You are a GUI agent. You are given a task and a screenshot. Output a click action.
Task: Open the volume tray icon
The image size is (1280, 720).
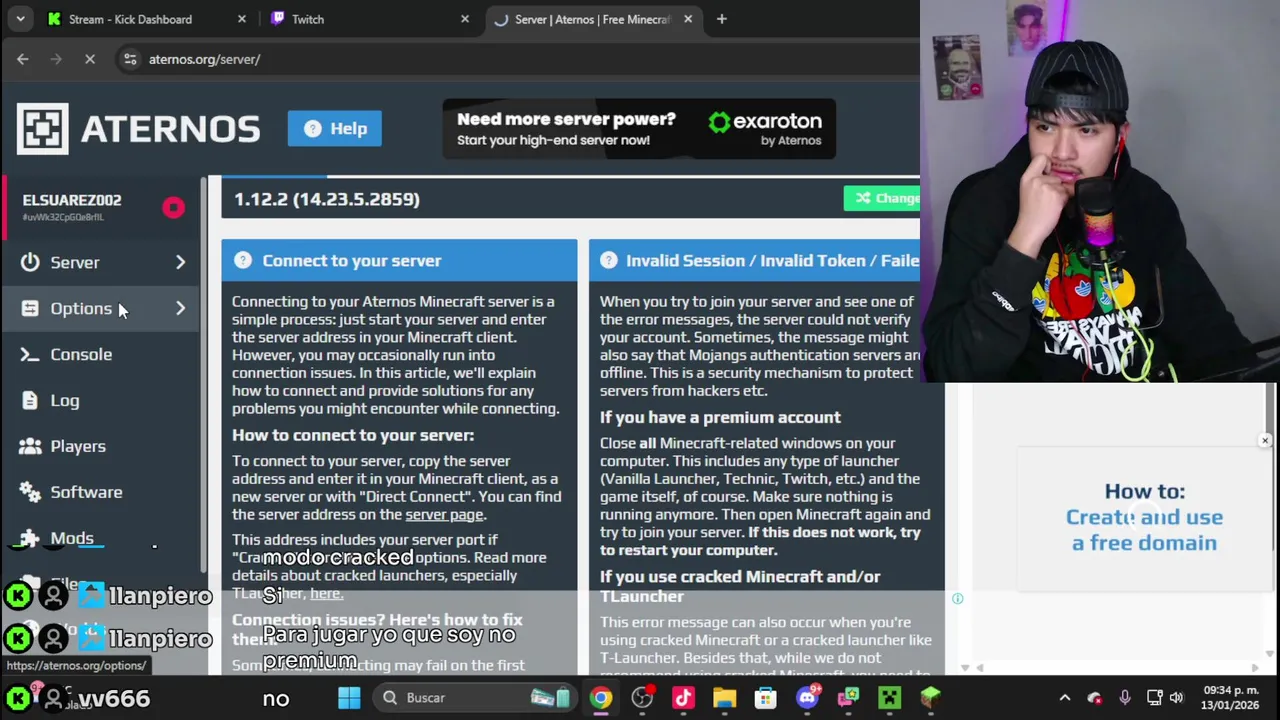click(x=1176, y=697)
